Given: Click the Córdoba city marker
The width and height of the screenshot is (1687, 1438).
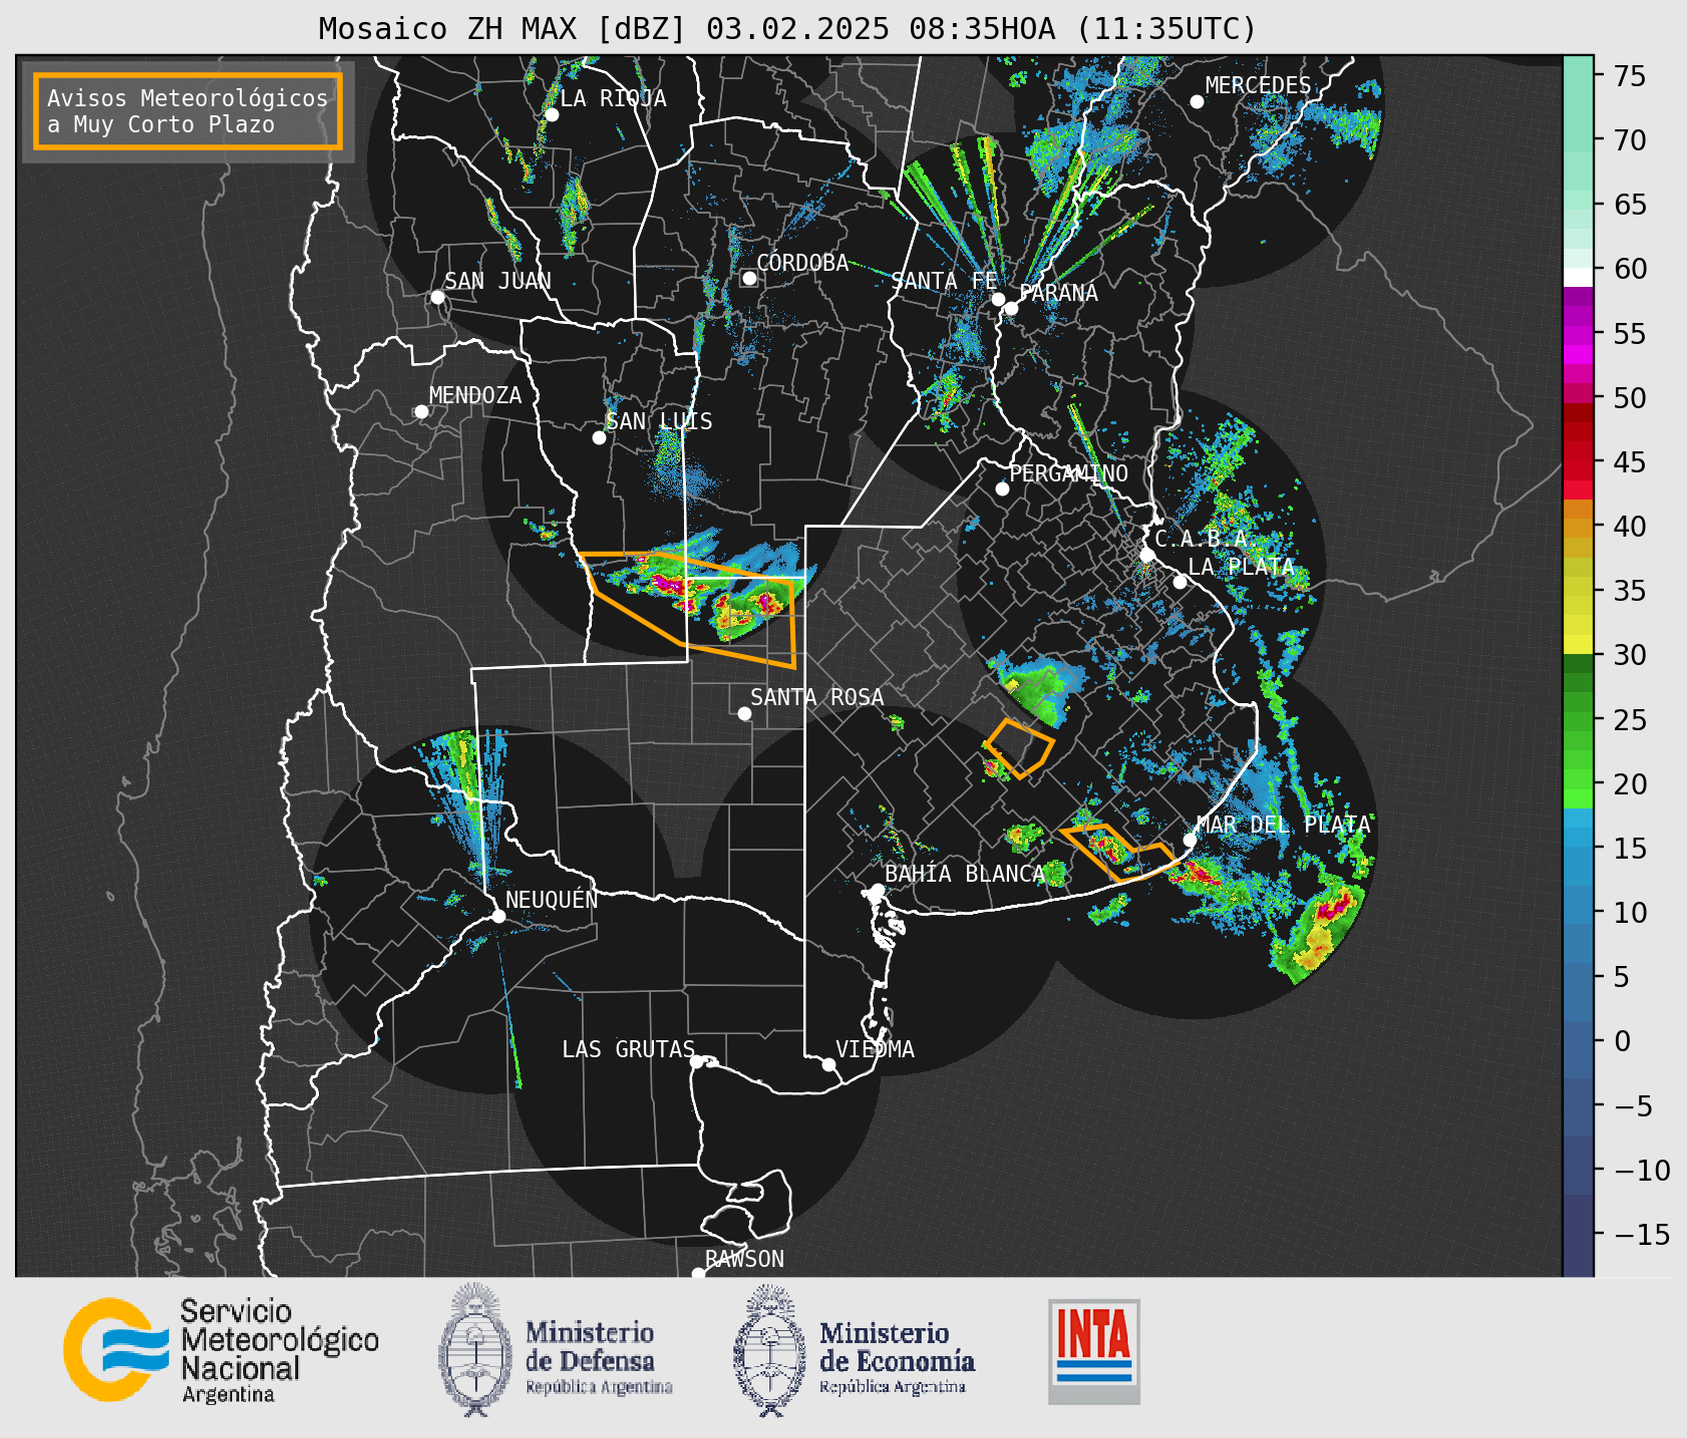Looking at the screenshot, I should (x=749, y=278).
